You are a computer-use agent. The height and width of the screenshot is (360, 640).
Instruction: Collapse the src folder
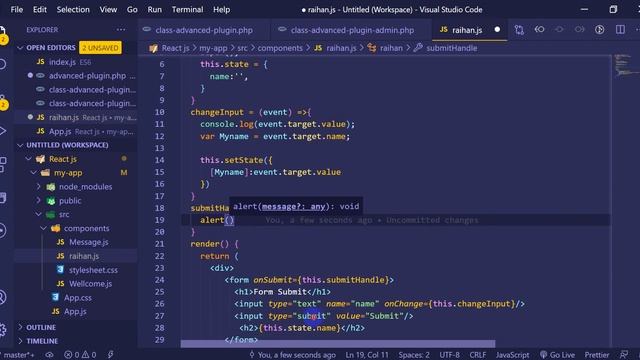click(38, 214)
